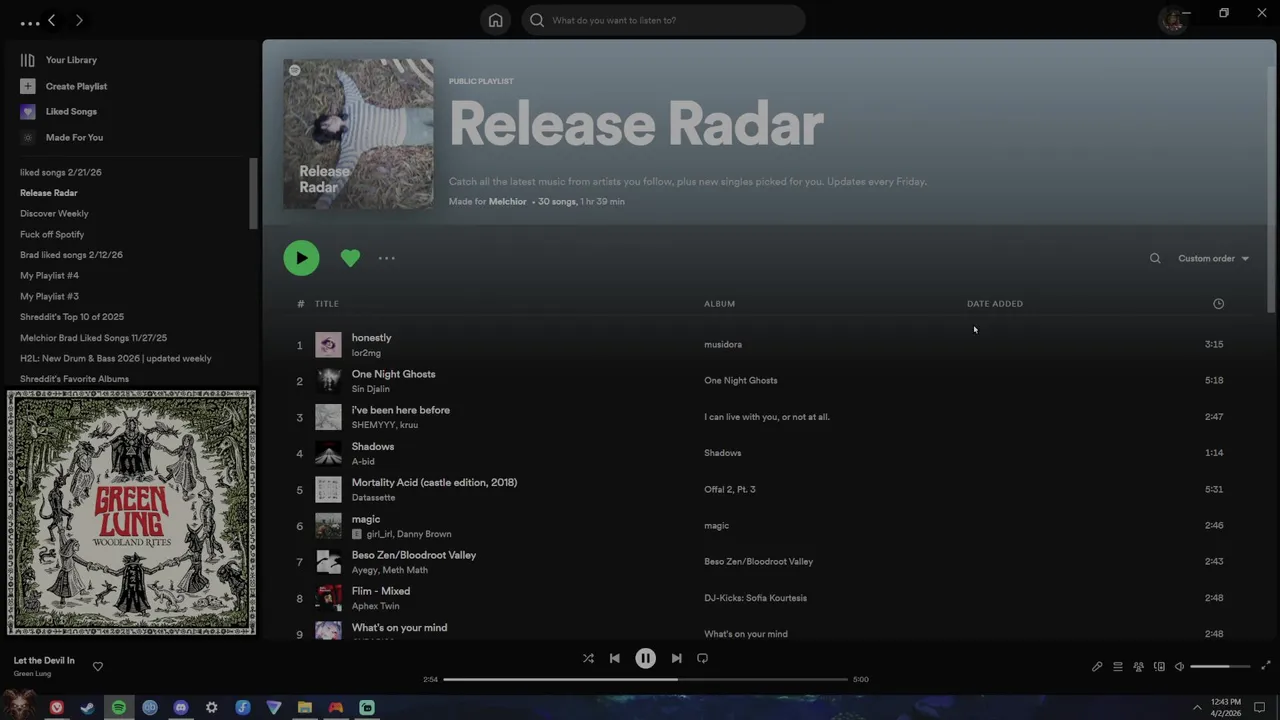Select 'Mortality Acid (castle edition, 2018)' track
The height and width of the screenshot is (720, 1280).
434,482
